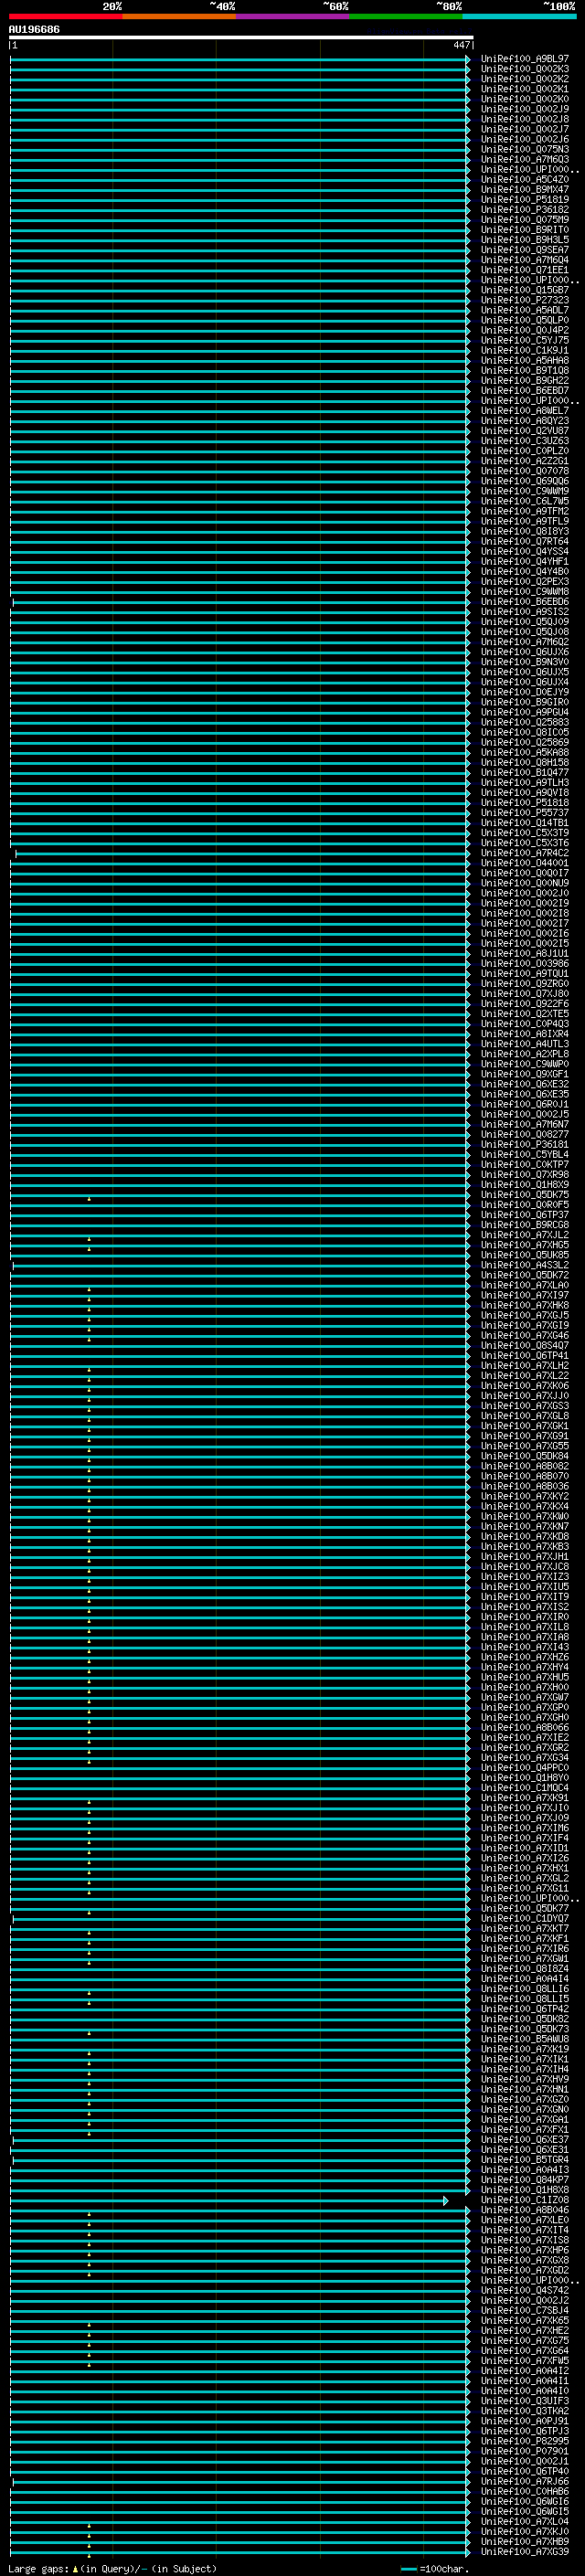Select the label UniRef100_C7SBJ4

525,2310
